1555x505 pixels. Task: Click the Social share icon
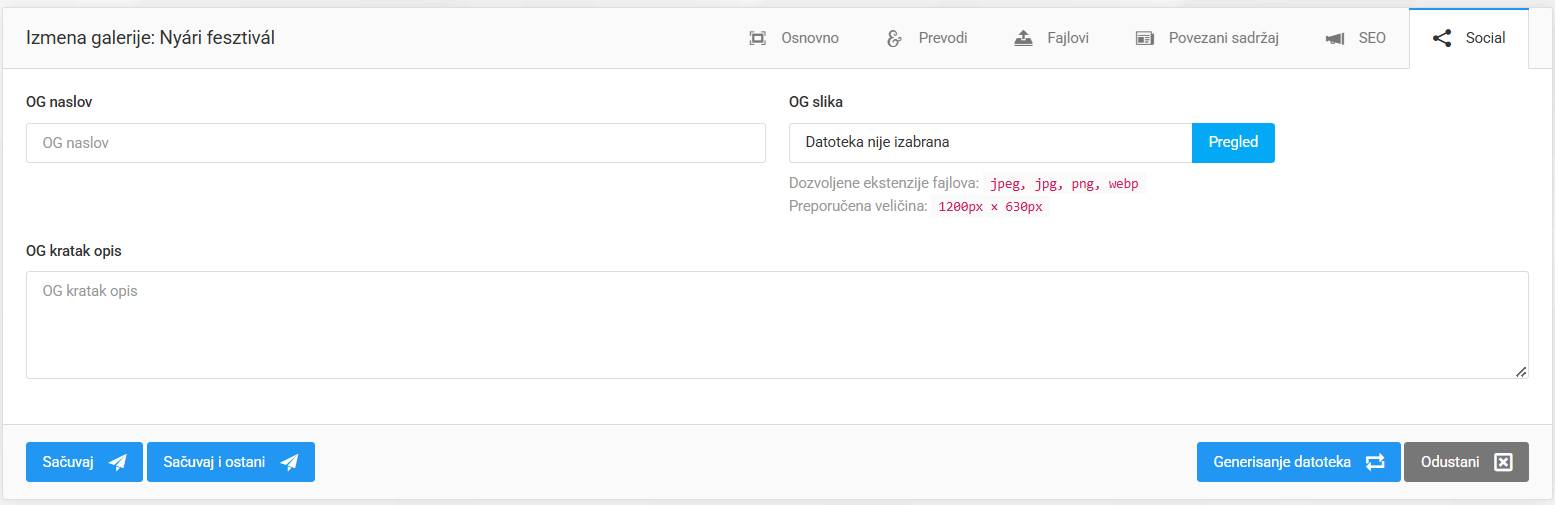[1442, 39]
